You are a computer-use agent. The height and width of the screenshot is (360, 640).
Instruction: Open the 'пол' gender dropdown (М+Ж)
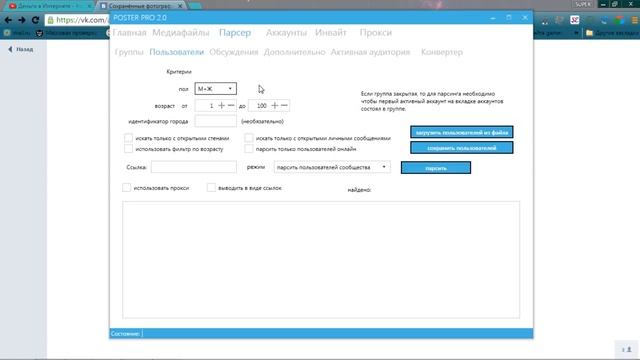click(216, 89)
